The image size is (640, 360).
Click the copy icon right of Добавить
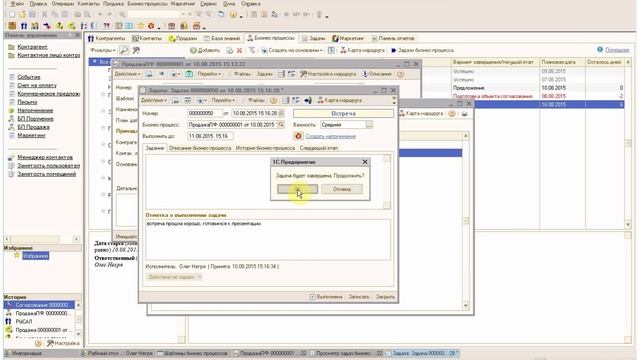[x=230, y=51]
